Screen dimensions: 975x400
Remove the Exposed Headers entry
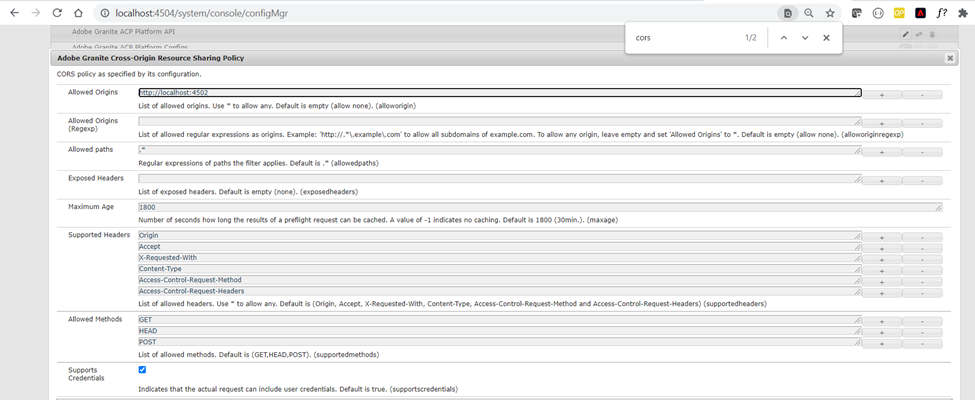pyautogui.click(x=922, y=180)
